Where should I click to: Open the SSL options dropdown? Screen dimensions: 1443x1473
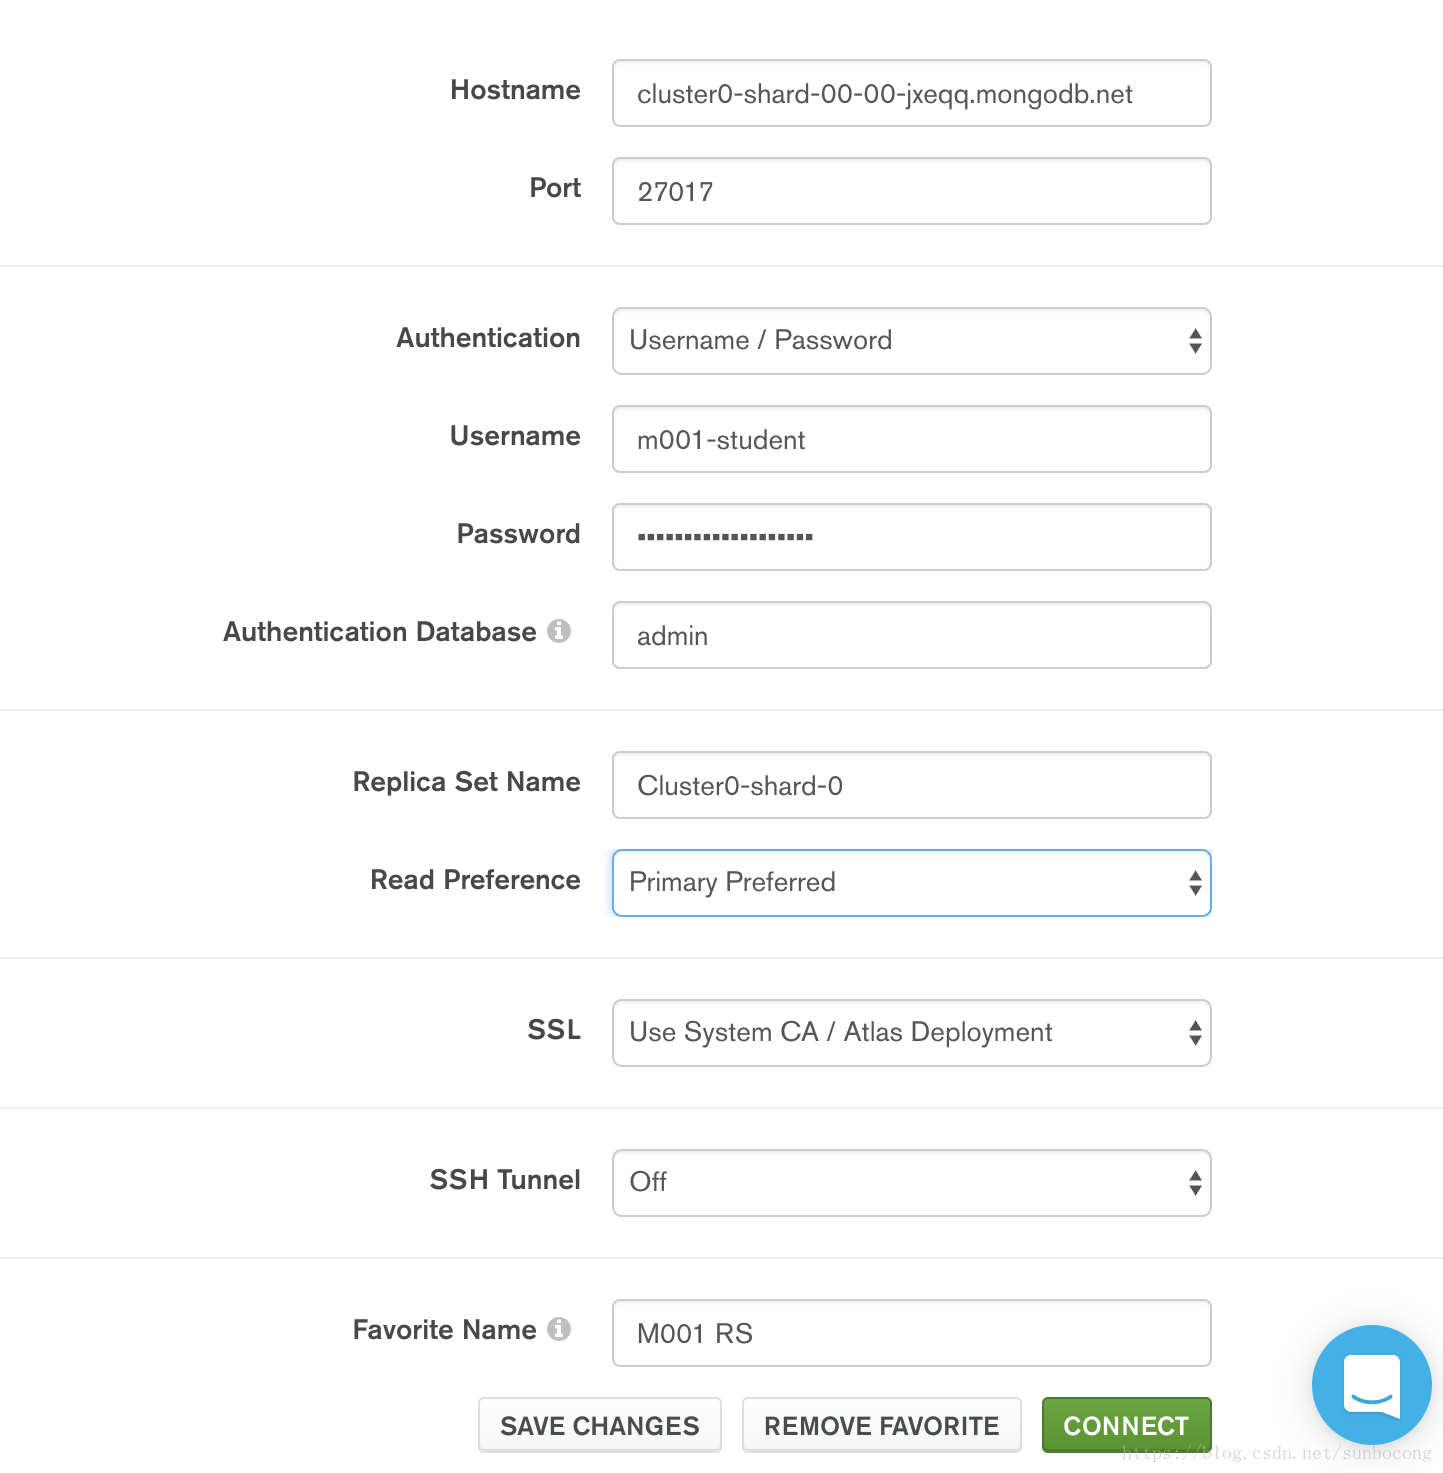pos(911,1033)
